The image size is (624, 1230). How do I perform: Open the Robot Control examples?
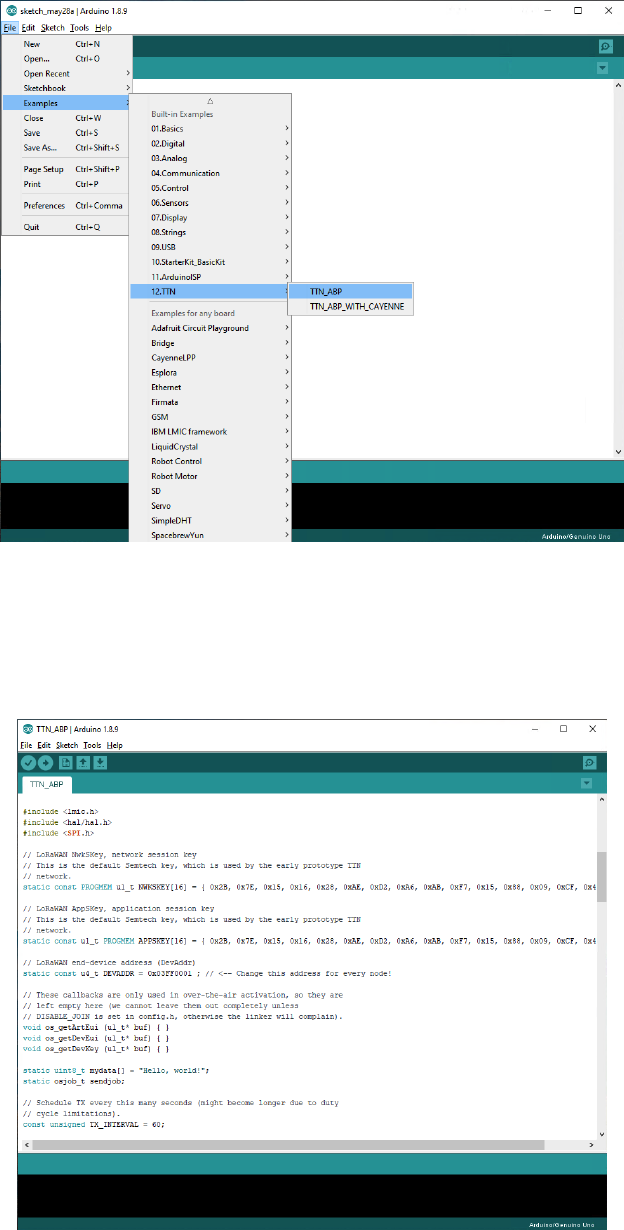tap(209, 461)
